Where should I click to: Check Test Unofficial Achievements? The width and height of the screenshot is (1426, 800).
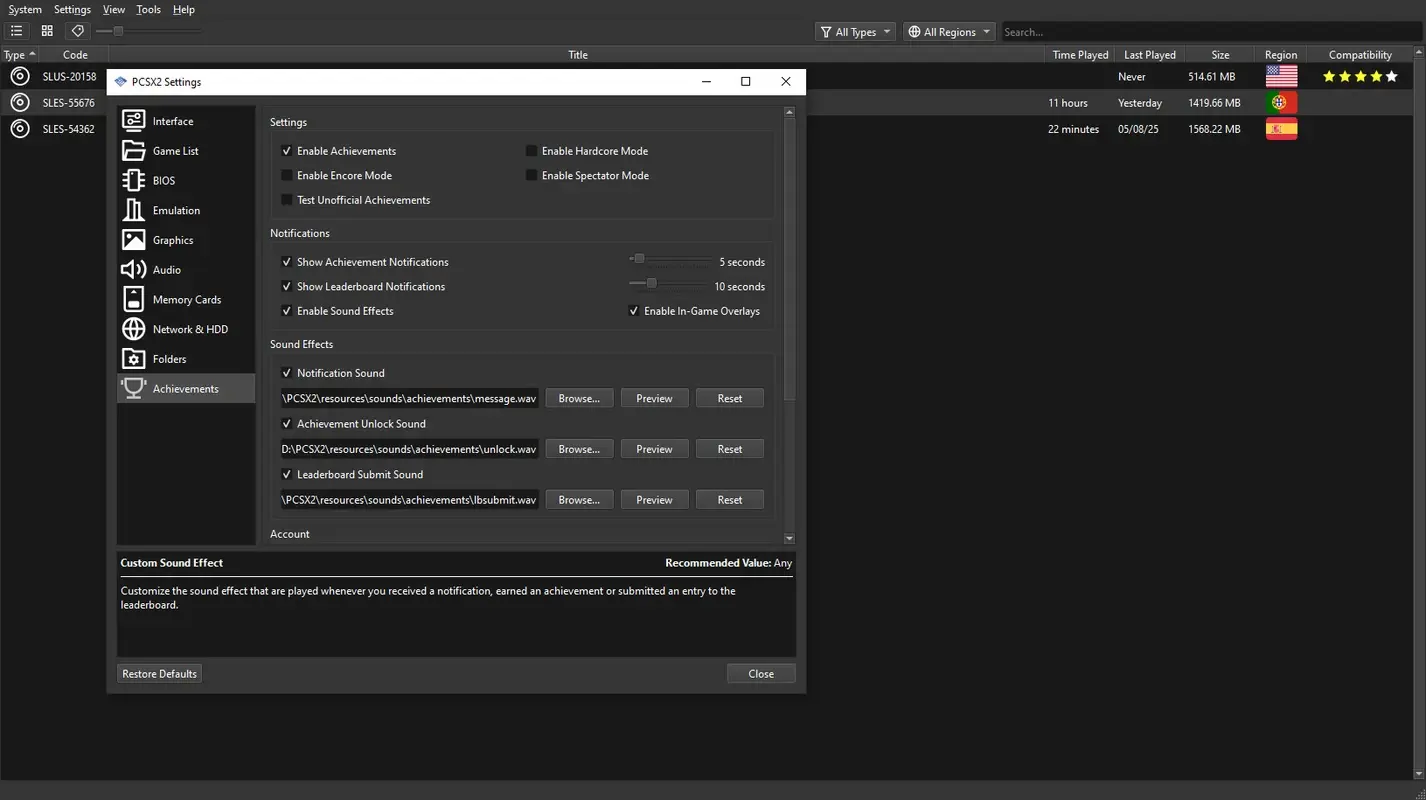tap(287, 199)
